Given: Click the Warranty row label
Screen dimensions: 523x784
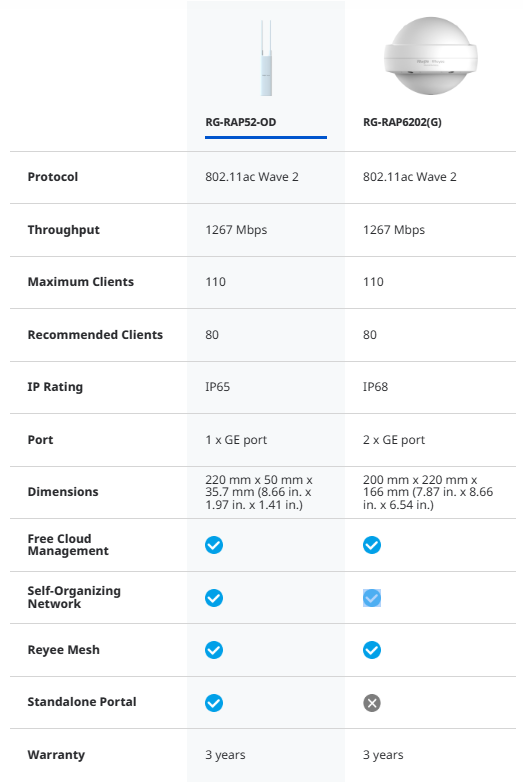Looking at the screenshot, I should (x=56, y=755).
